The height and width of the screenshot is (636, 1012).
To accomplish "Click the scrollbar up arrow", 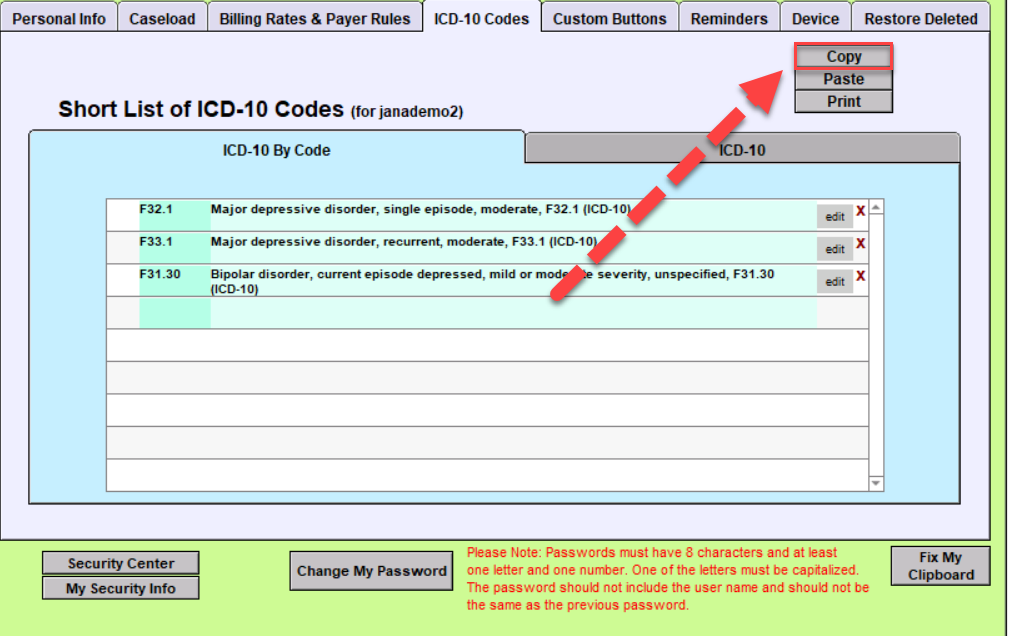I will click(877, 206).
